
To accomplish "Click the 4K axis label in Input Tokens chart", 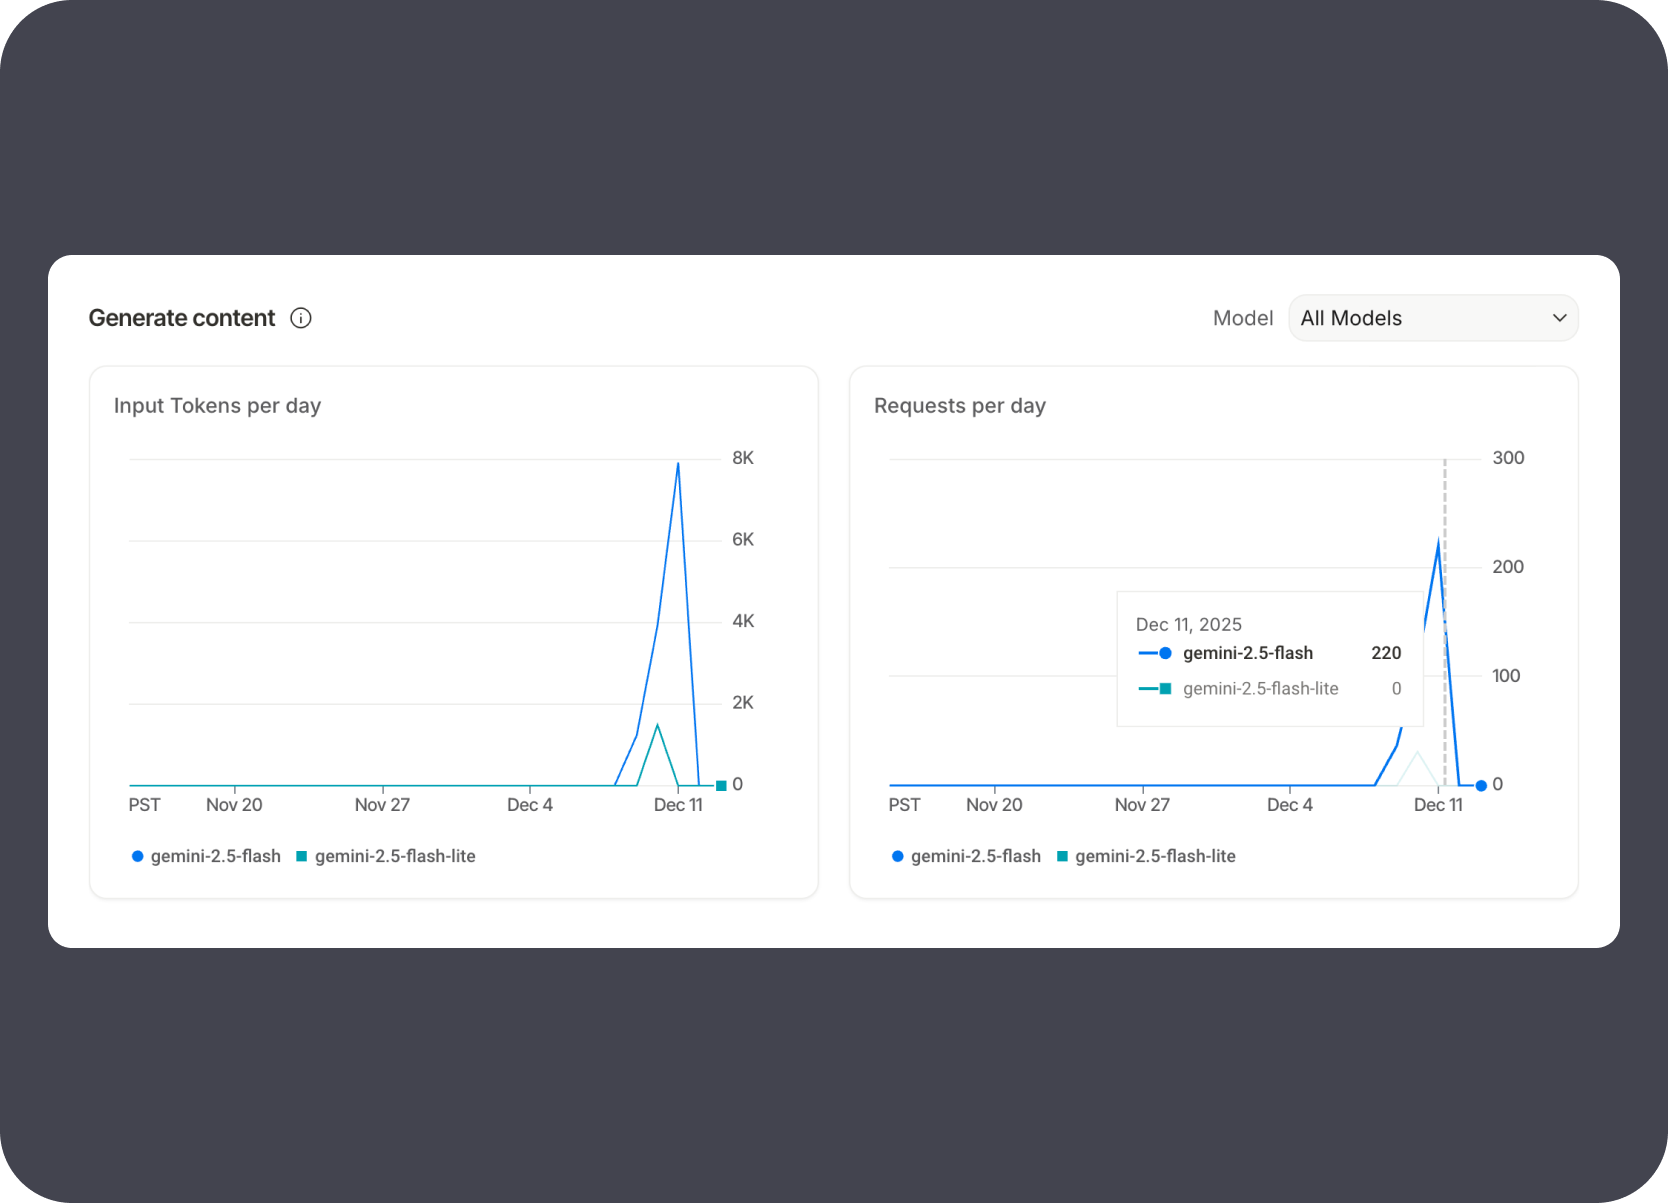I will tap(743, 621).
